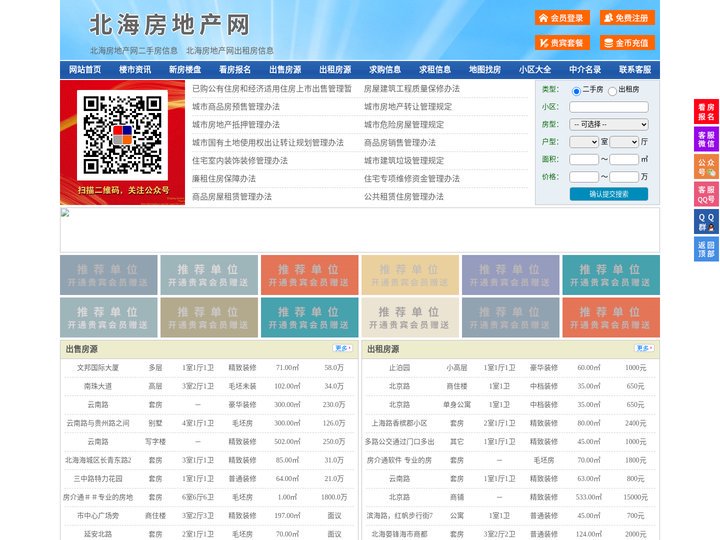Open the 上海路香槟郡小区 rental listing
The height and width of the screenshot is (540, 720).
pyautogui.click(x=399, y=423)
